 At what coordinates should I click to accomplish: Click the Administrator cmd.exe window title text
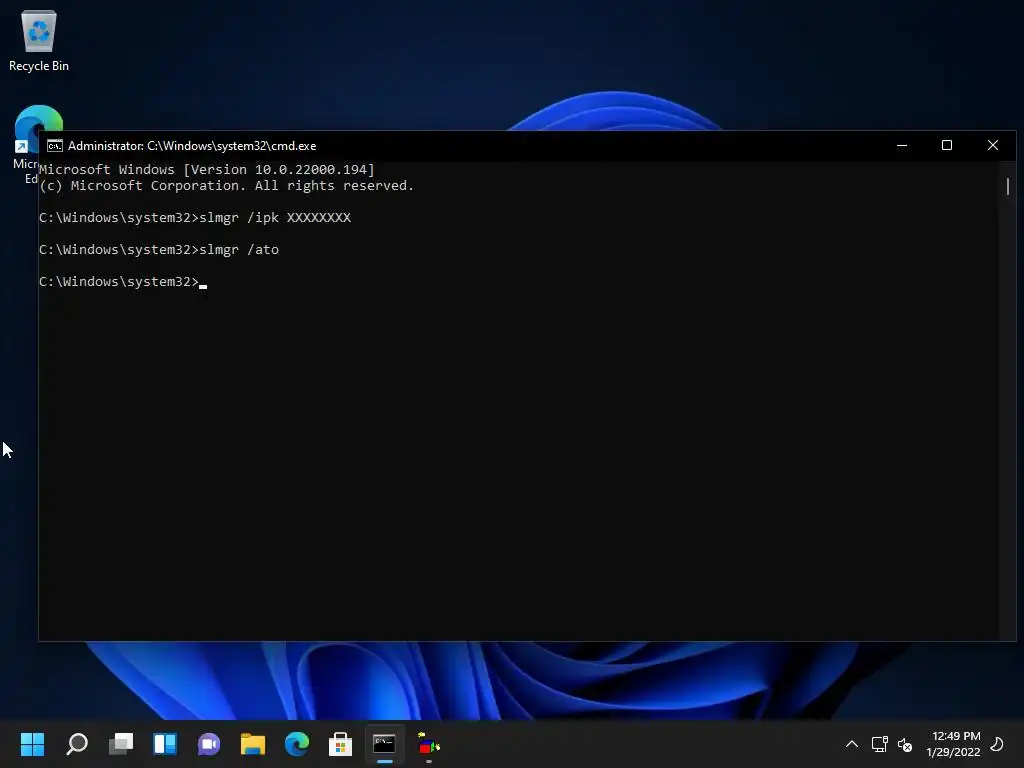pyautogui.click(x=192, y=146)
